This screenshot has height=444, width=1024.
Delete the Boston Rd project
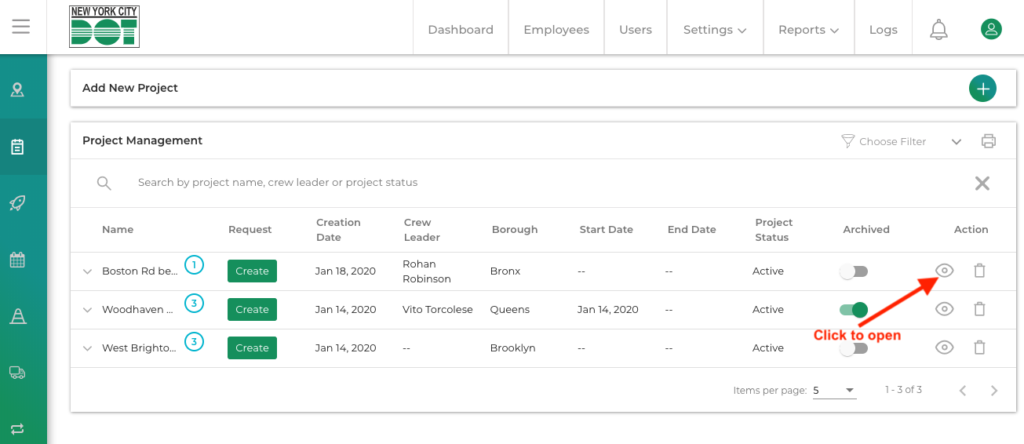coord(979,271)
